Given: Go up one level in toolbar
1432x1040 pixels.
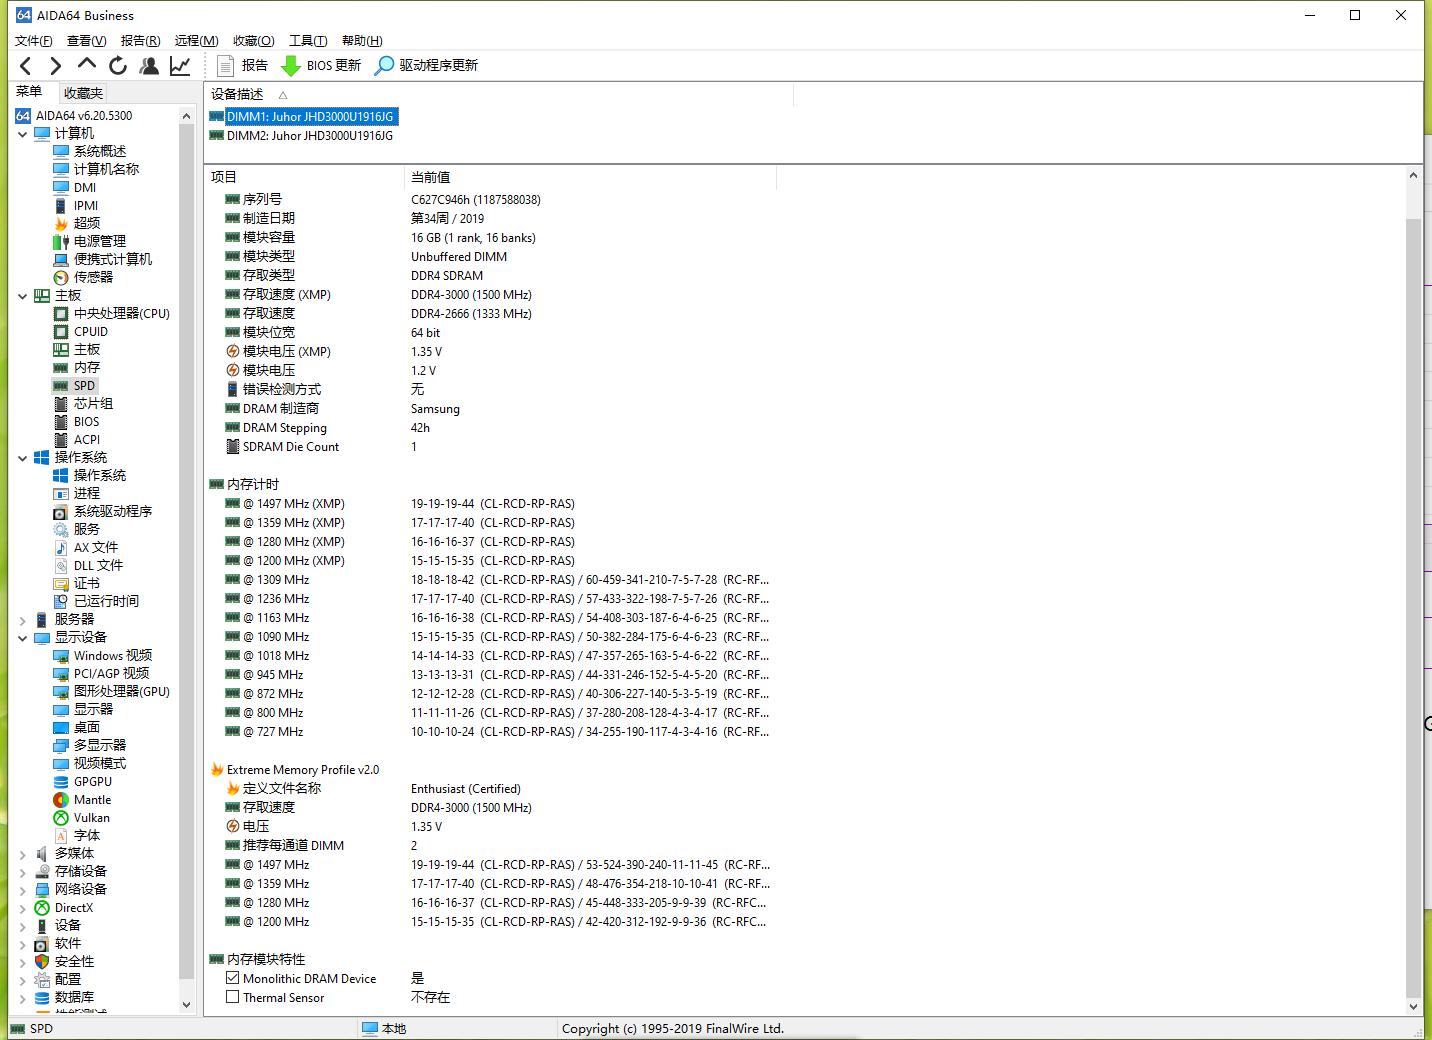Looking at the screenshot, I should [87, 65].
